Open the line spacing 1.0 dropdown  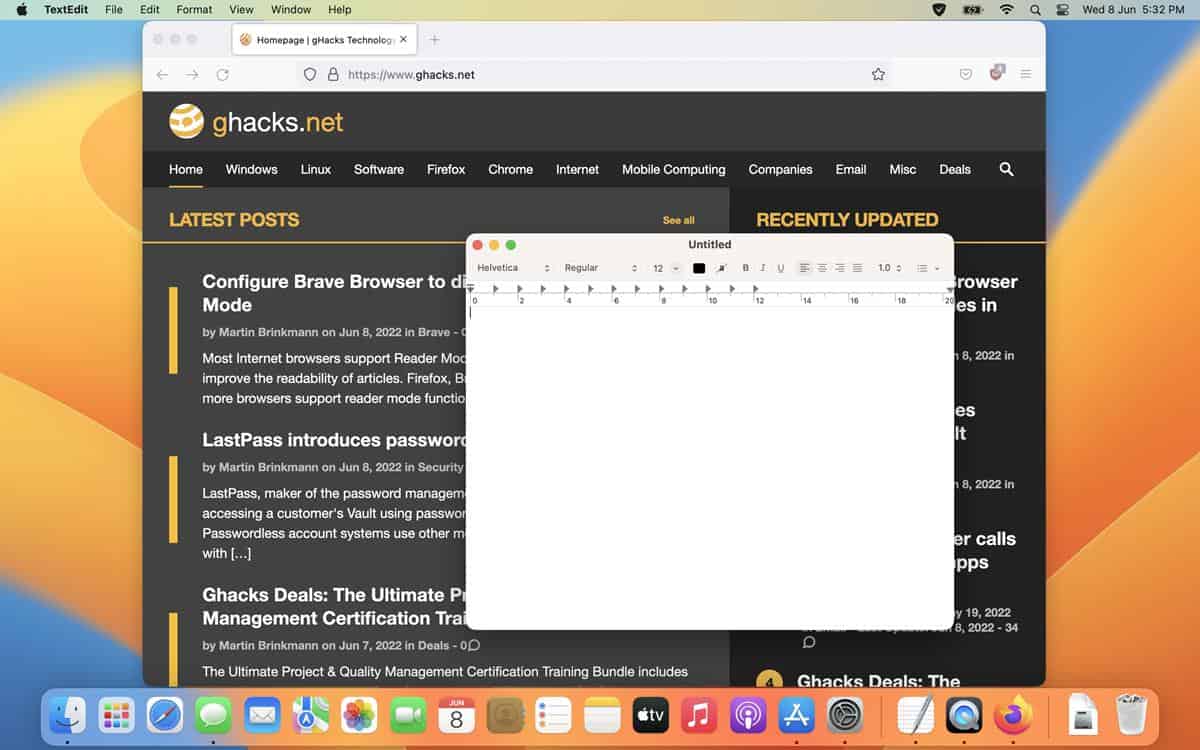pyautogui.click(x=888, y=268)
